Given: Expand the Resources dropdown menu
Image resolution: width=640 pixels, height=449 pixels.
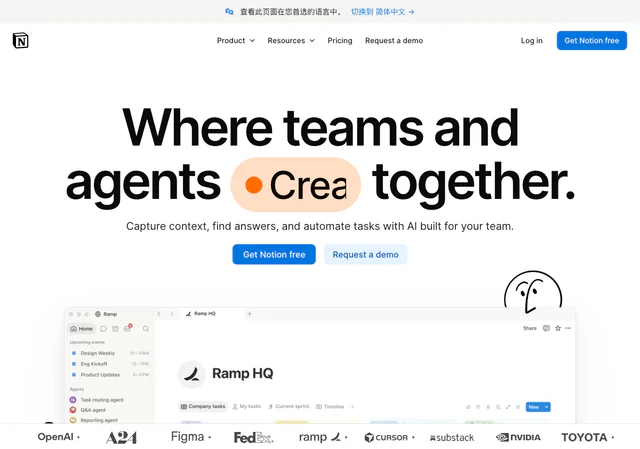Looking at the screenshot, I should pyautogui.click(x=291, y=40).
